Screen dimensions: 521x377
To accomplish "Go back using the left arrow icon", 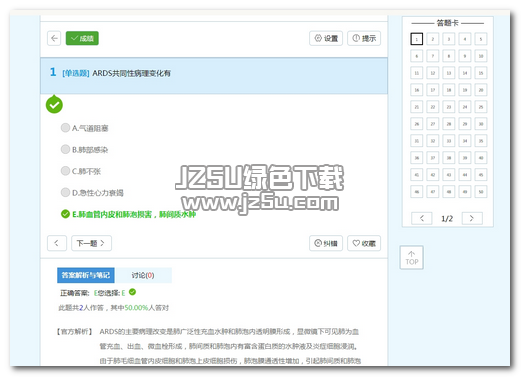I will (x=54, y=38).
